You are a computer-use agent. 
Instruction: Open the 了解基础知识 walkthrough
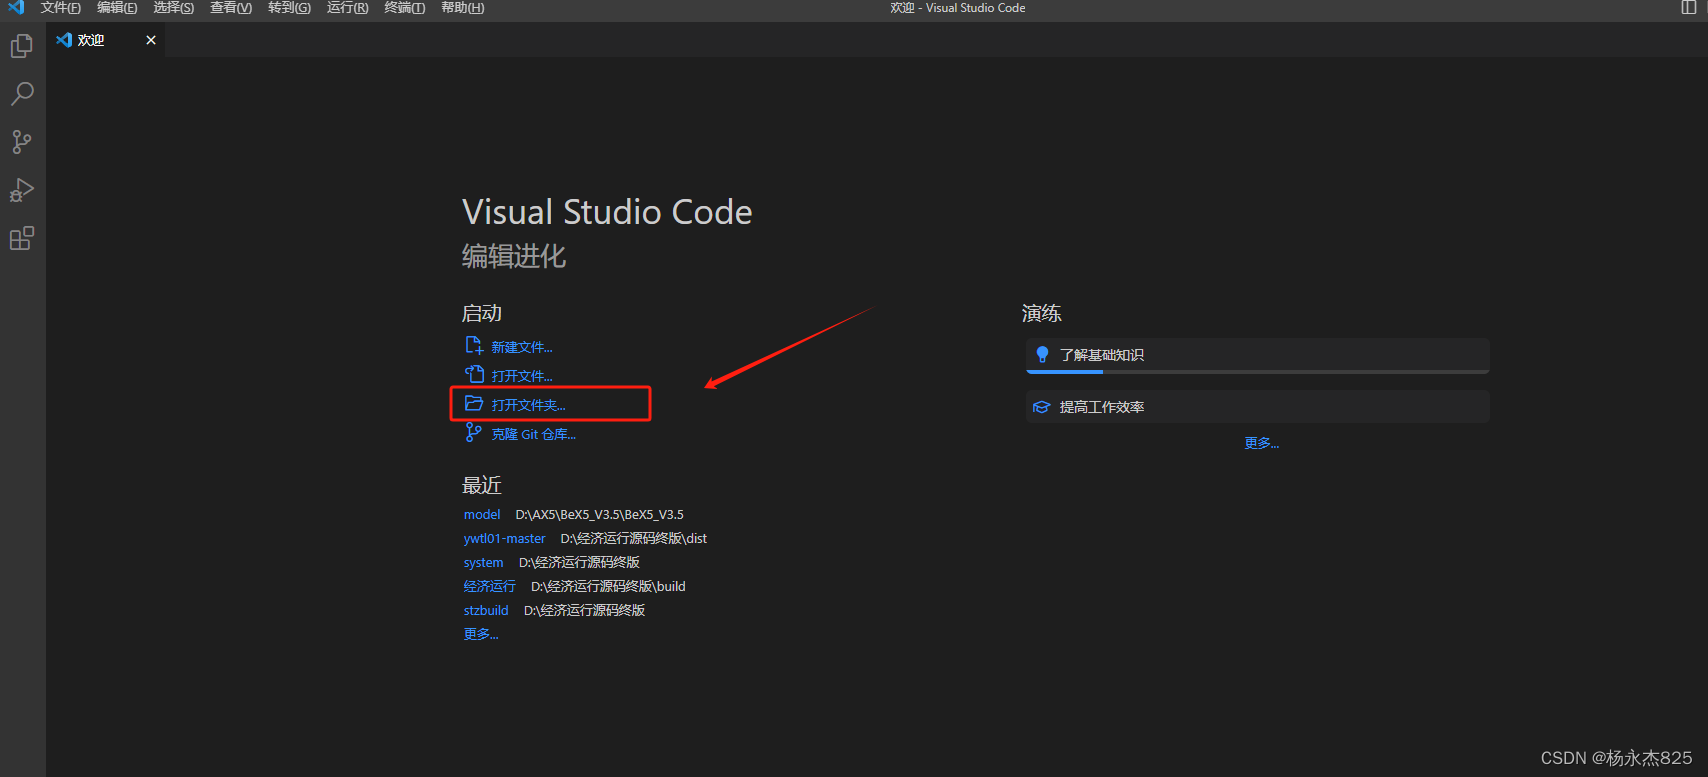(x=1258, y=356)
